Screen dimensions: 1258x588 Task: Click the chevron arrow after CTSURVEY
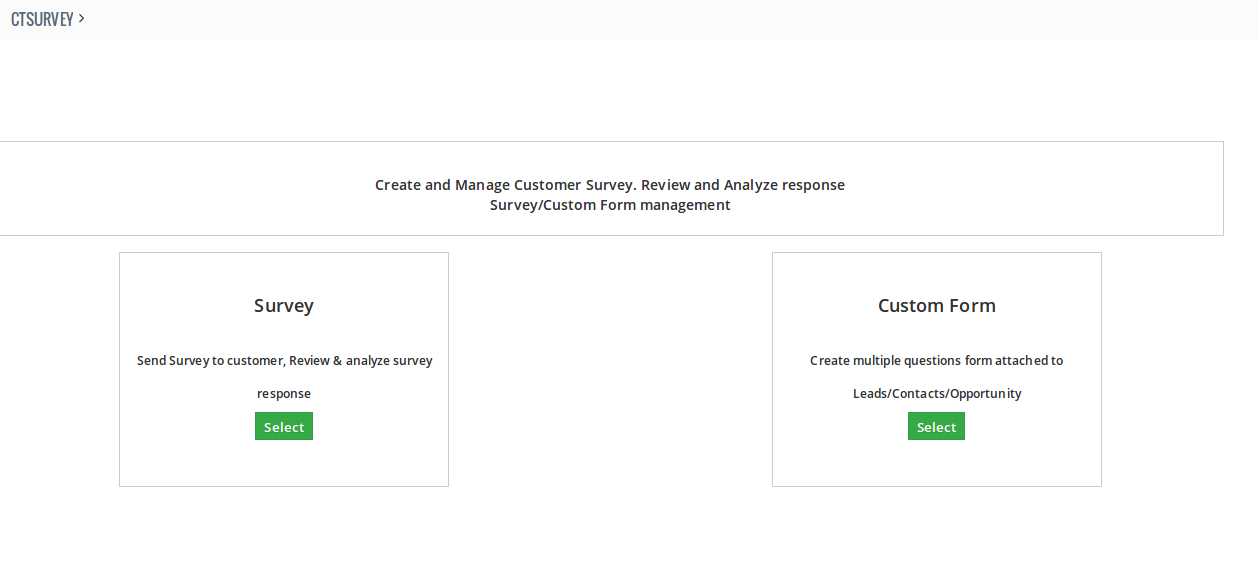coord(81,18)
